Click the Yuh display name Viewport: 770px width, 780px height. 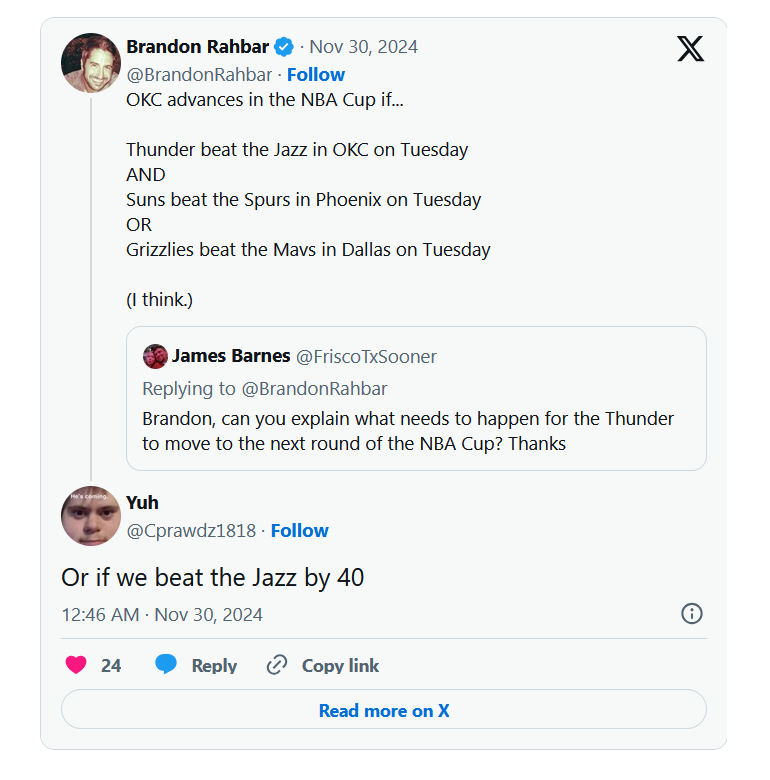(142, 502)
